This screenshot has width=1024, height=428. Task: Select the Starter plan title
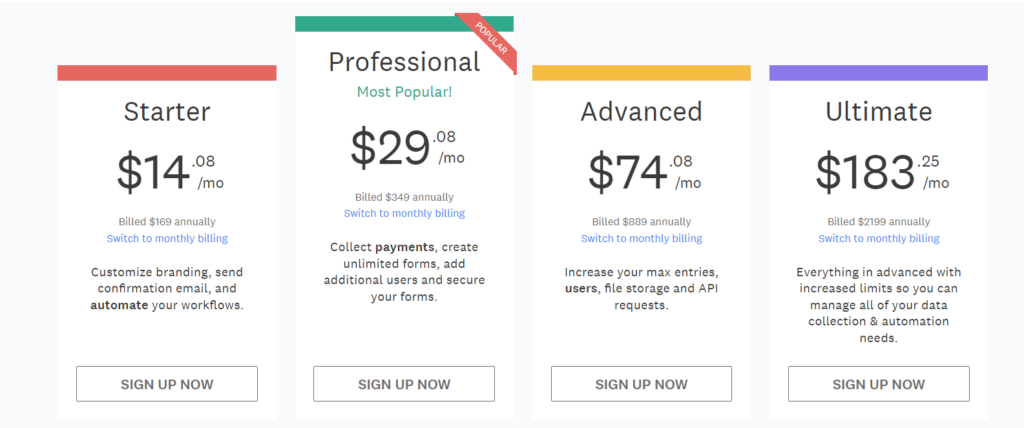167,111
